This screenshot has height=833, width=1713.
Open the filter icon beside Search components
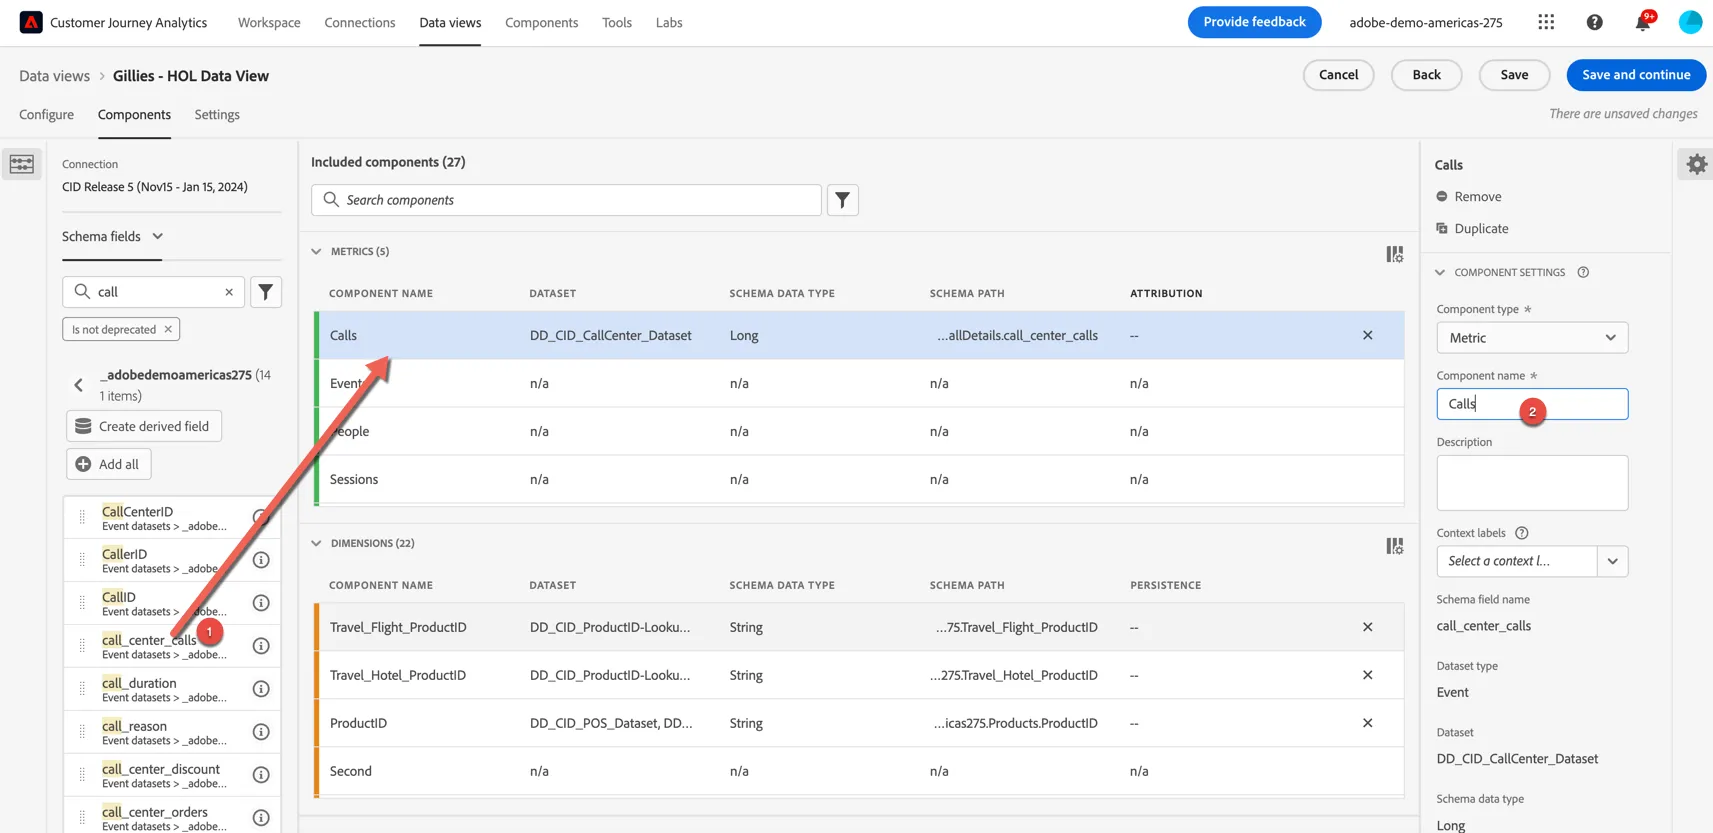pos(843,200)
